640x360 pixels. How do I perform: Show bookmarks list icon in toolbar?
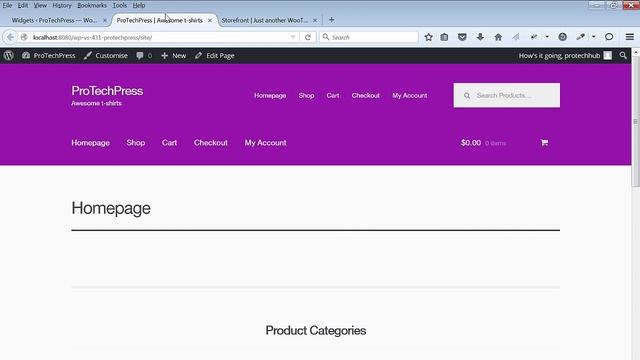pos(444,37)
